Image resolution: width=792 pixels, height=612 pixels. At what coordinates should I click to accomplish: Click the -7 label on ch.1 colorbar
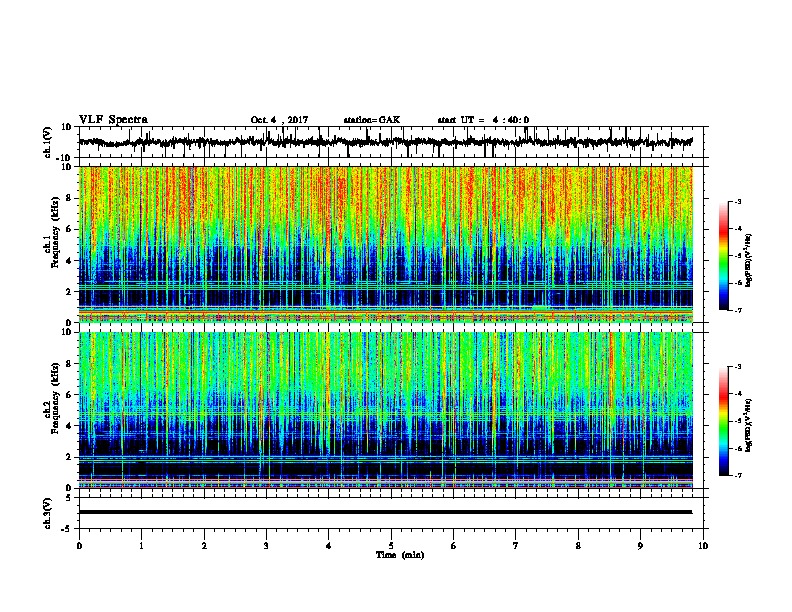(x=737, y=310)
